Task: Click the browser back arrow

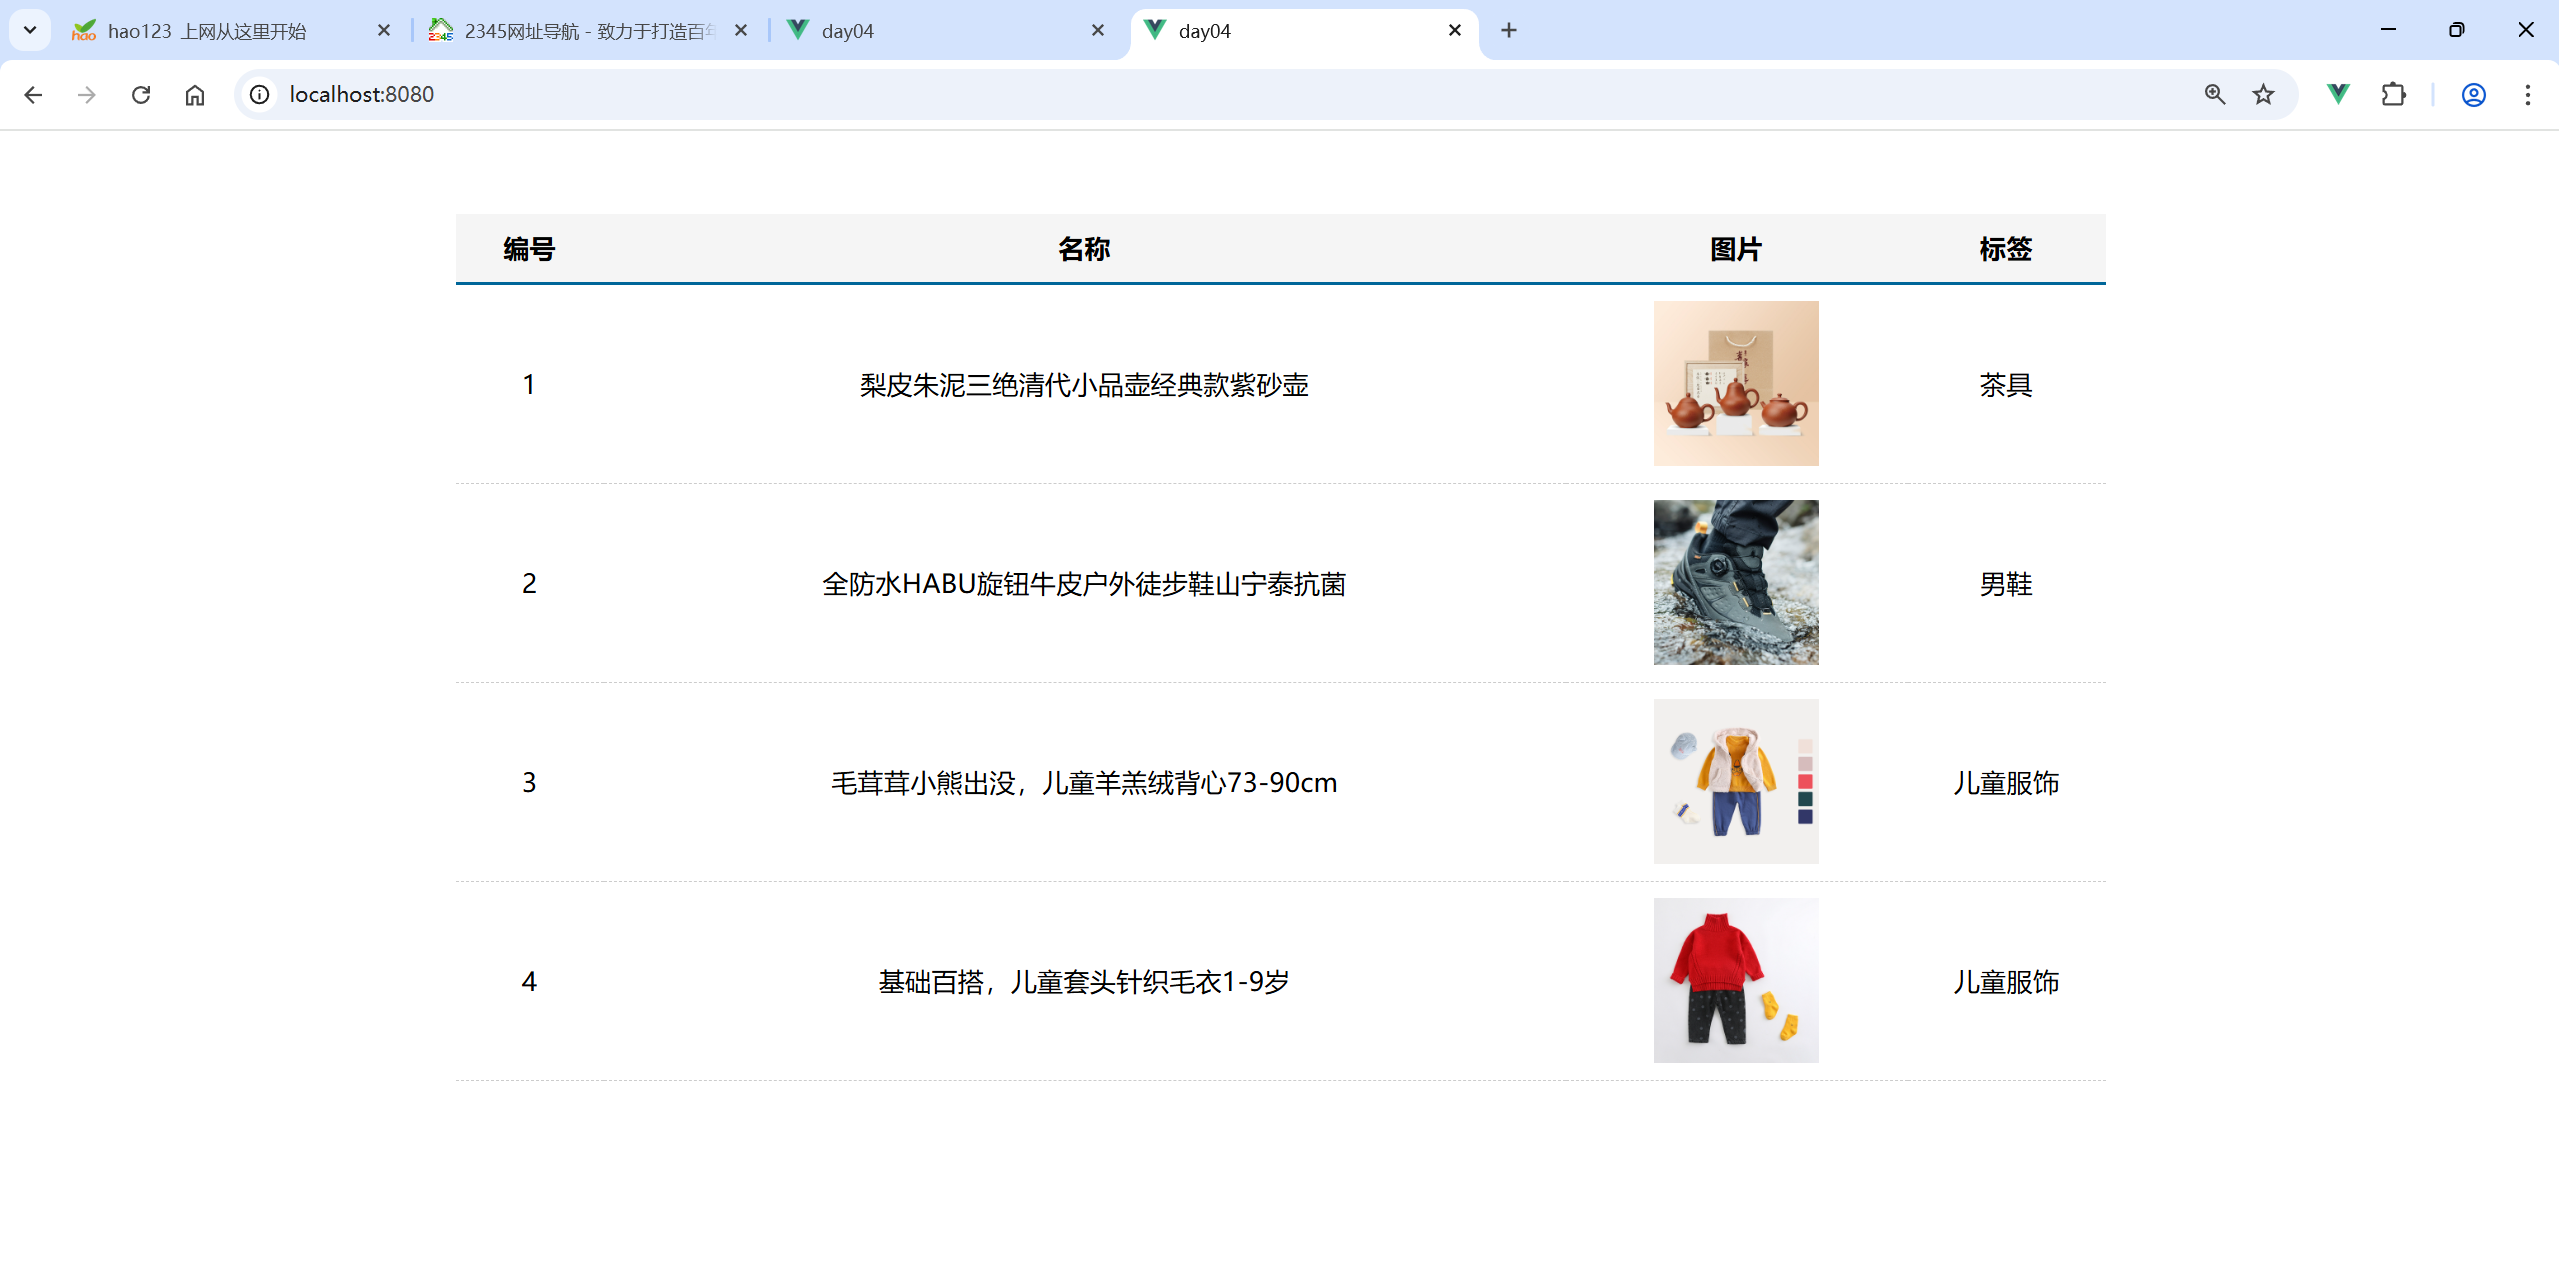Action: [x=33, y=95]
